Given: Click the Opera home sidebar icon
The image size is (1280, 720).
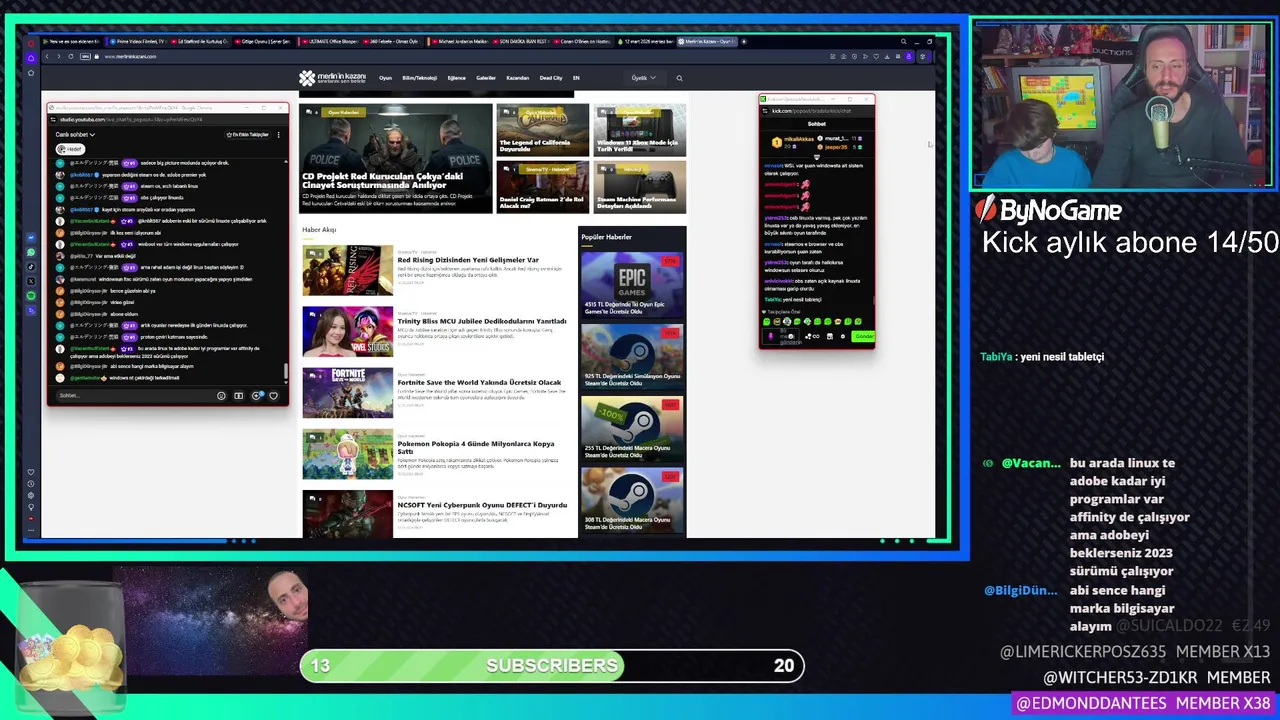Looking at the screenshot, I should [x=31, y=58].
